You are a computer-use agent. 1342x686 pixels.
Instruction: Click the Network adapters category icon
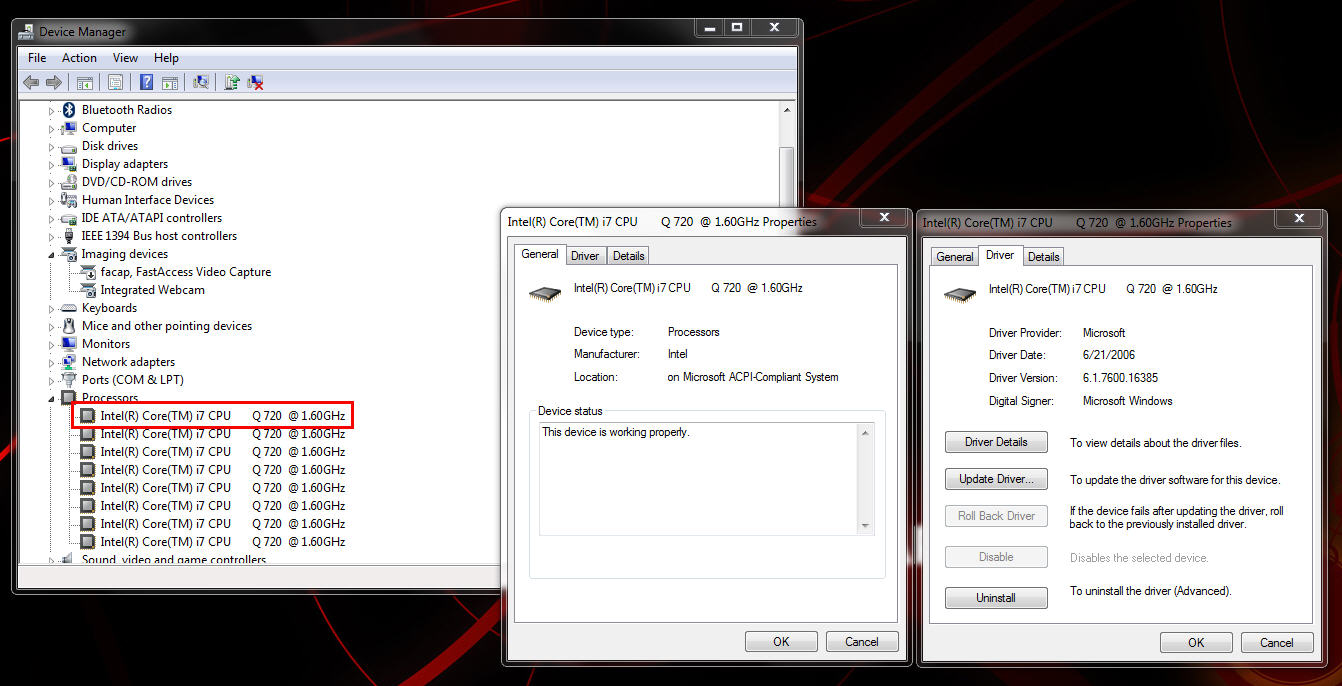[x=69, y=362]
